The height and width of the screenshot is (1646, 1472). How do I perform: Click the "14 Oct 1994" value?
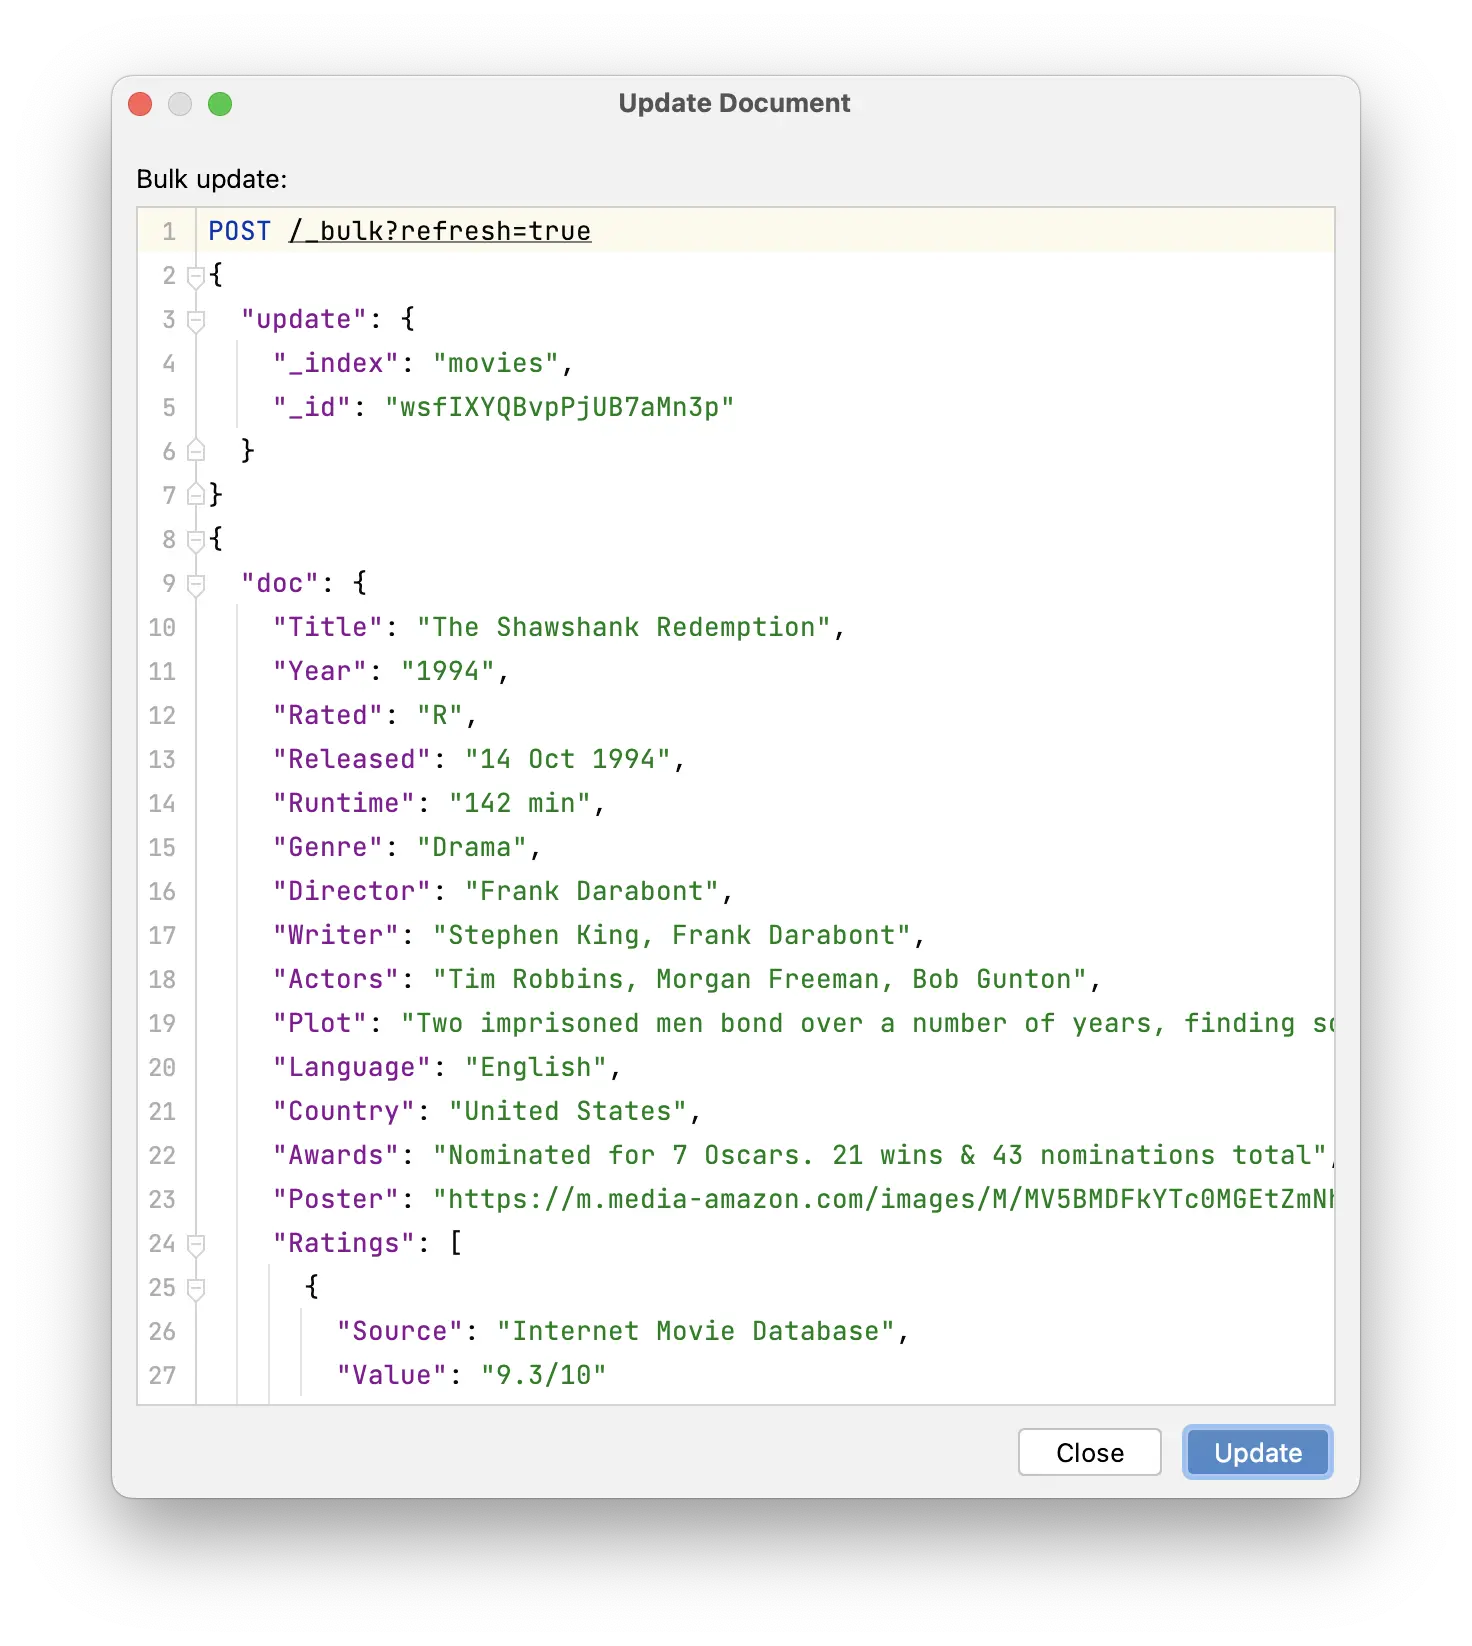click(568, 759)
